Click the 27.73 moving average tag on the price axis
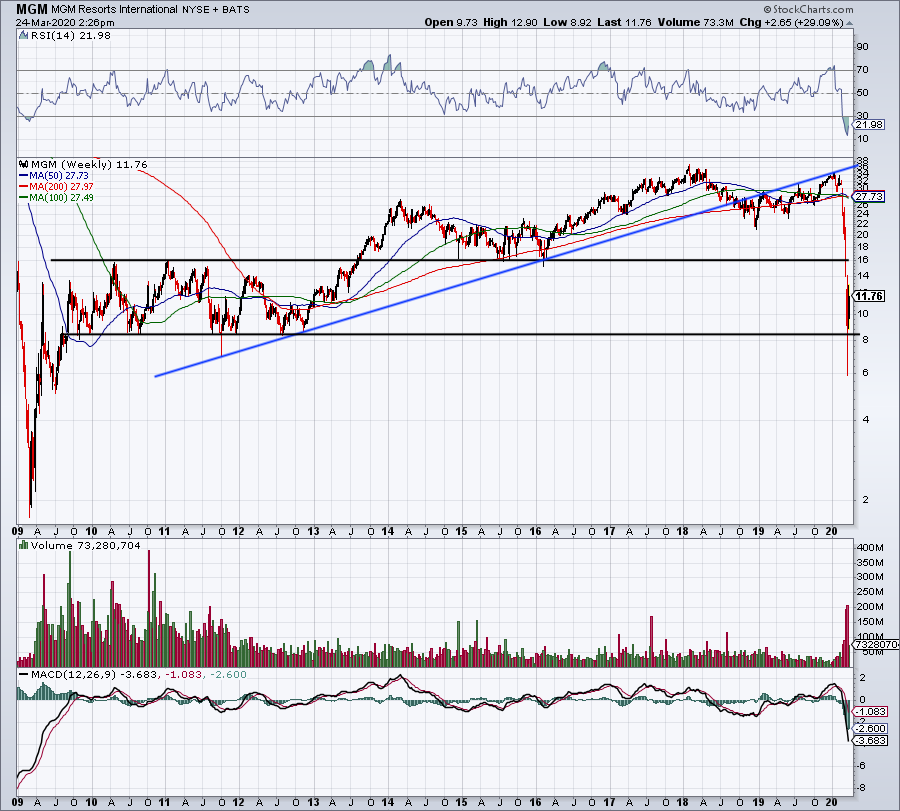Image resolution: width=900 pixels, height=811 pixels. pyautogui.click(x=868, y=196)
